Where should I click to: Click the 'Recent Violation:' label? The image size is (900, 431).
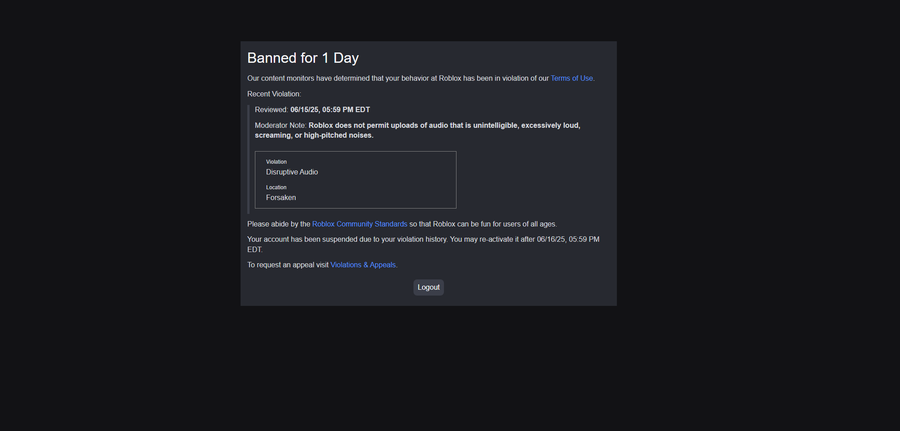(274, 94)
